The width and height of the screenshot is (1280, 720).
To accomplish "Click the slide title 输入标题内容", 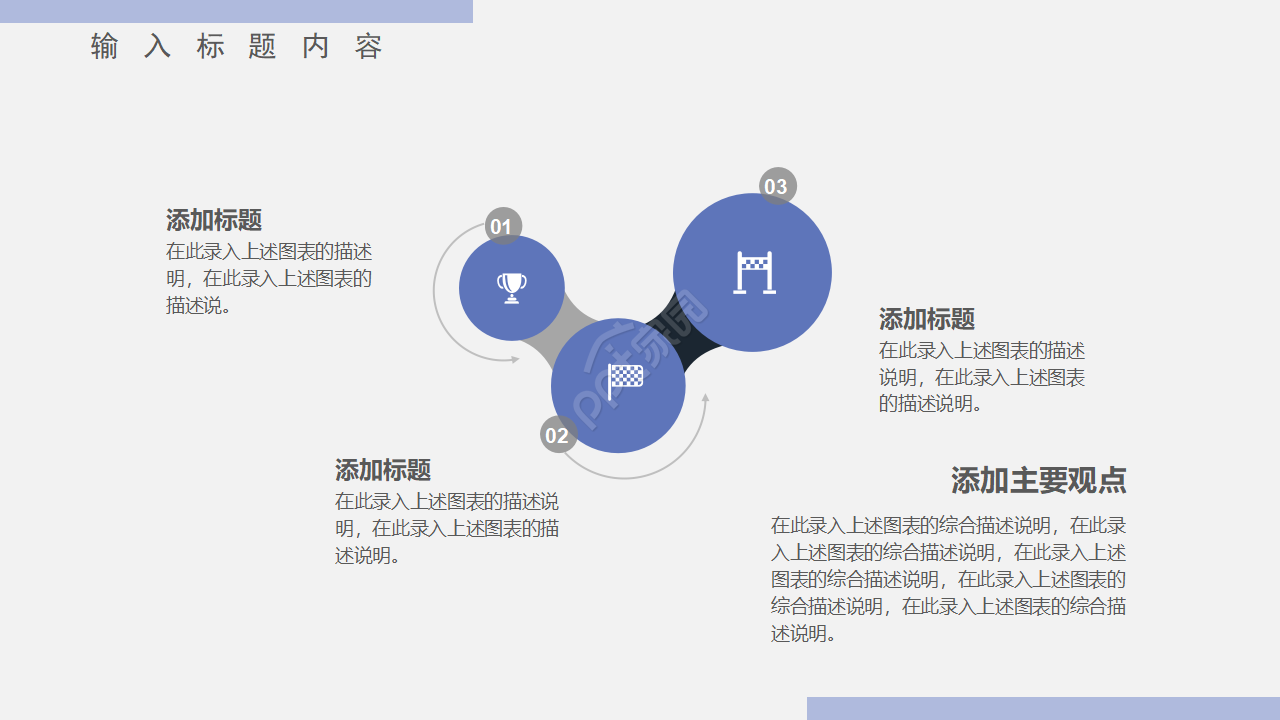I will [x=236, y=46].
